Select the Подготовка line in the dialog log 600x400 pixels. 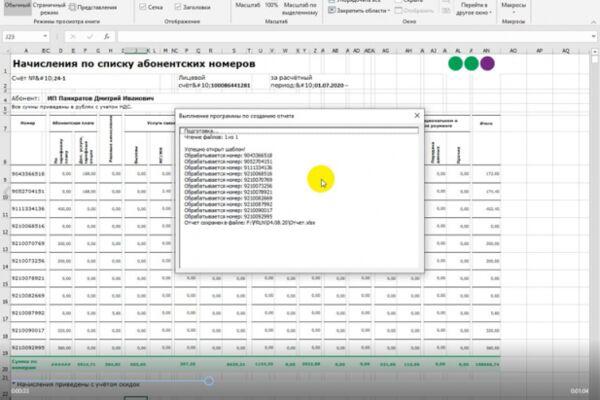coord(299,131)
